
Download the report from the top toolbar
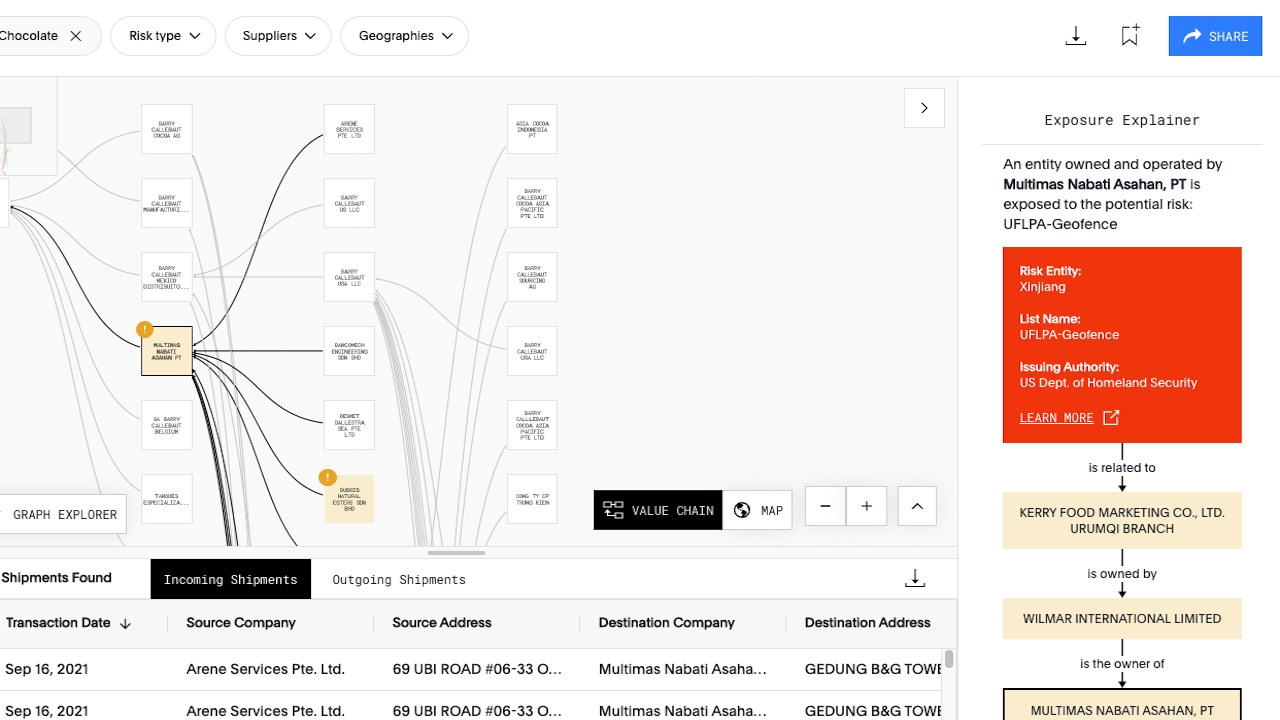click(x=1076, y=36)
